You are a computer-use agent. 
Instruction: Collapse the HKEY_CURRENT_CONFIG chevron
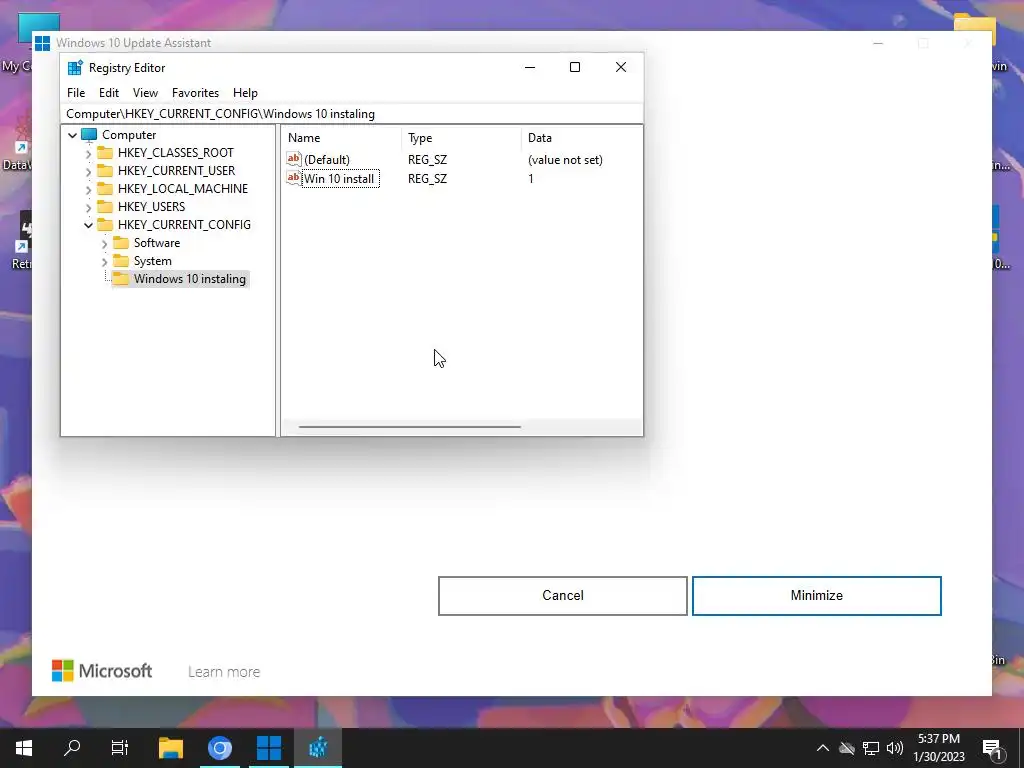tap(88, 225)
